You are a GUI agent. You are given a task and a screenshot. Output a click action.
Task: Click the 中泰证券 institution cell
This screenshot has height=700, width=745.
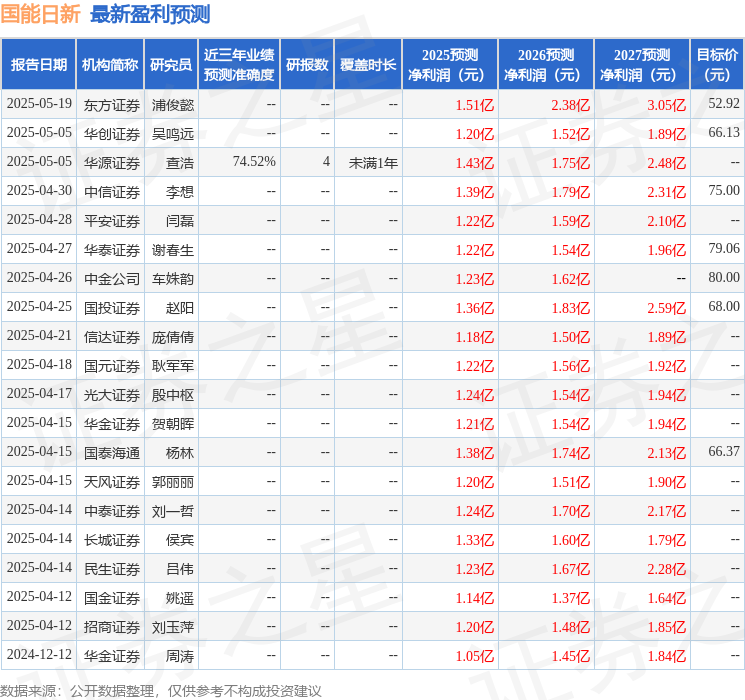112,511
